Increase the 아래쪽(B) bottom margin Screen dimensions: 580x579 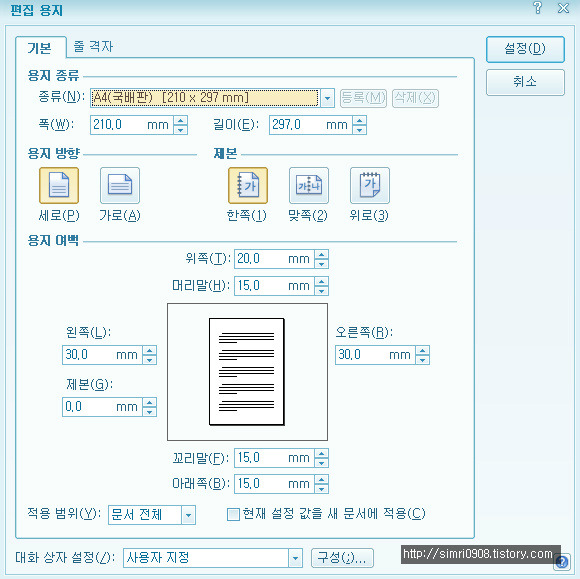(321, 479)
